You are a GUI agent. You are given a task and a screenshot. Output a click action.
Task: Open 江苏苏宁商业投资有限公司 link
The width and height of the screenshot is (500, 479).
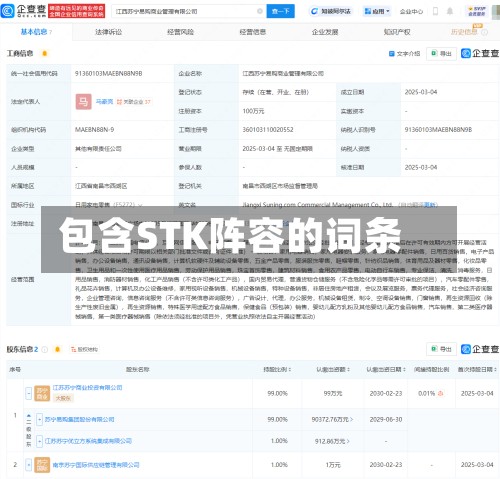(x=87, y=388)
